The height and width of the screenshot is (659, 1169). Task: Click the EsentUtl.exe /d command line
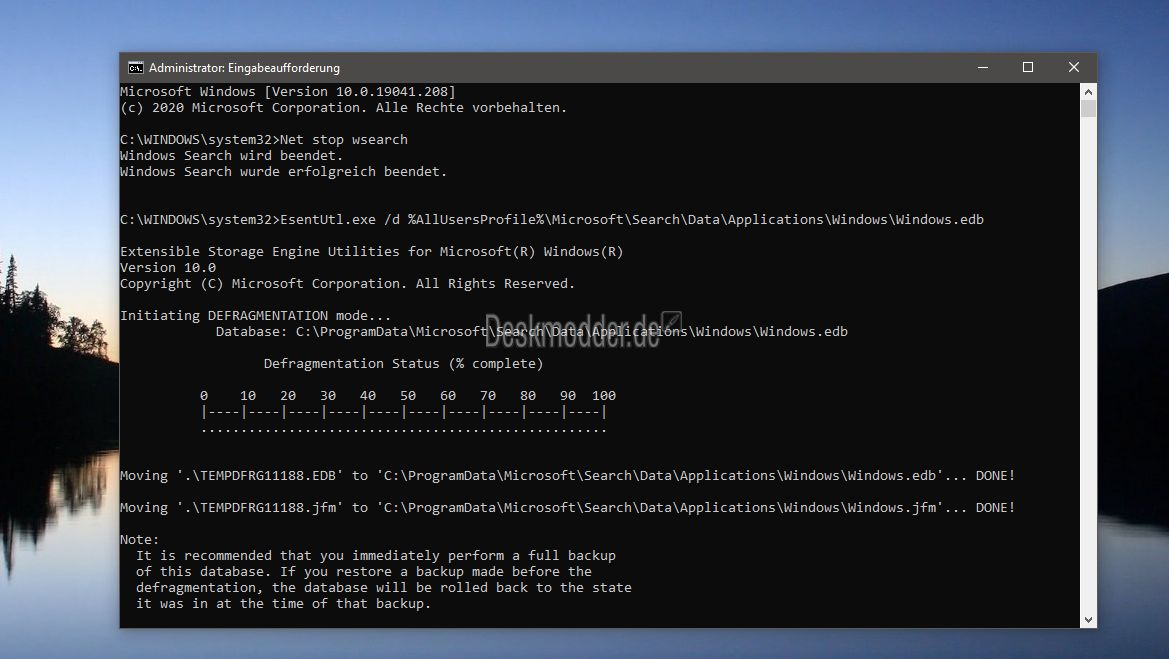(552, 219)
